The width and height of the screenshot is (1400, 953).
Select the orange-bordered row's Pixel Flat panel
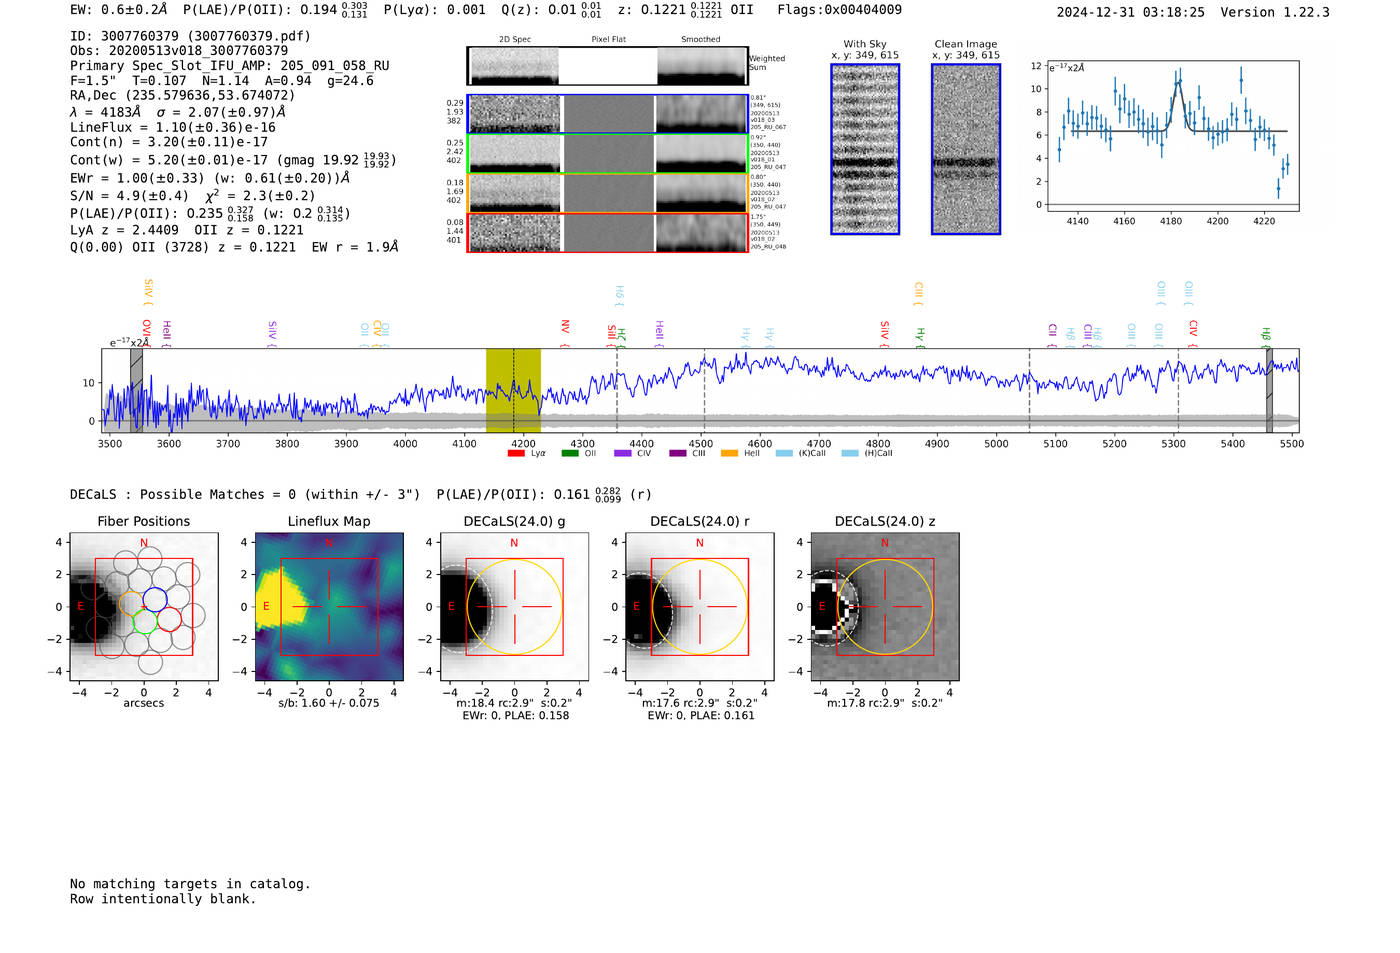click(x=608, y=193)
